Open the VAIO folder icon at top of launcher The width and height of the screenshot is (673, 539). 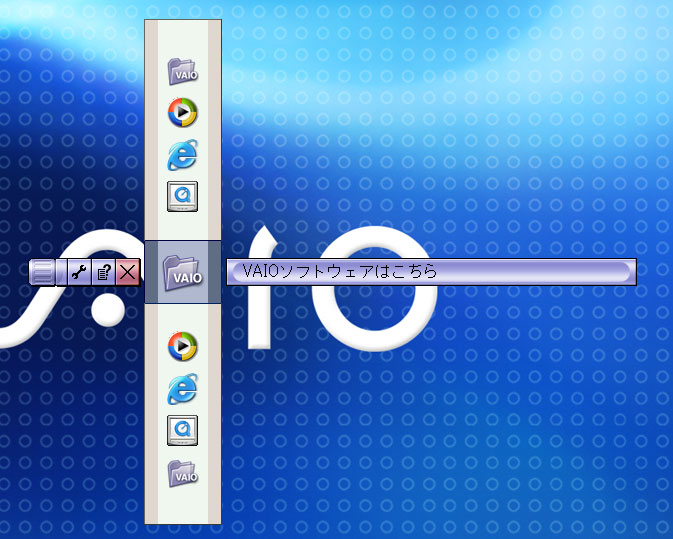[x=182, y=72]
